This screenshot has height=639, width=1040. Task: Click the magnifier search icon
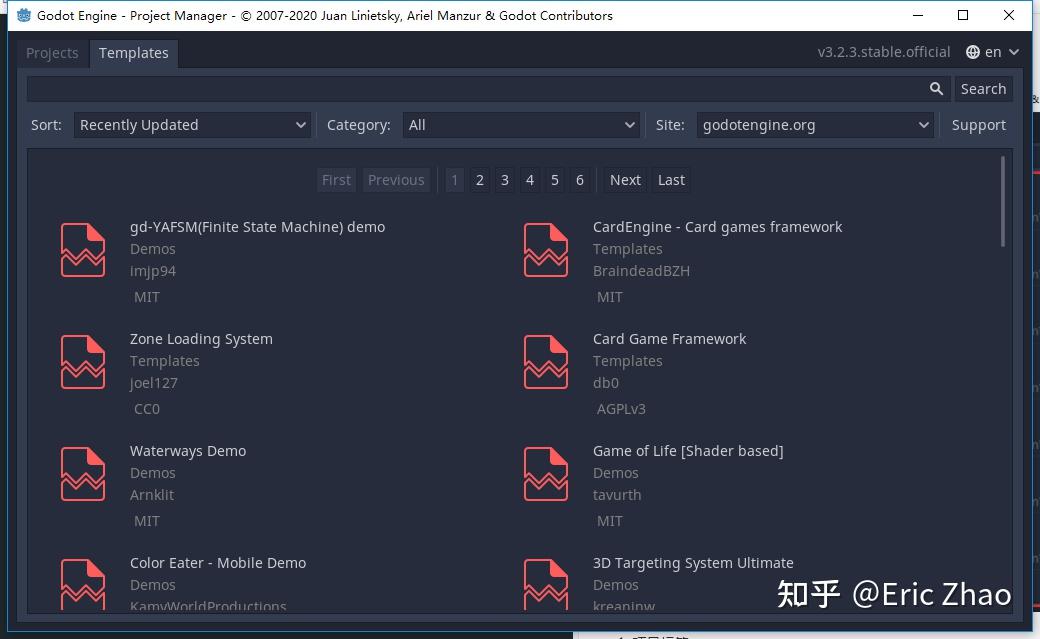click(936, 88)
